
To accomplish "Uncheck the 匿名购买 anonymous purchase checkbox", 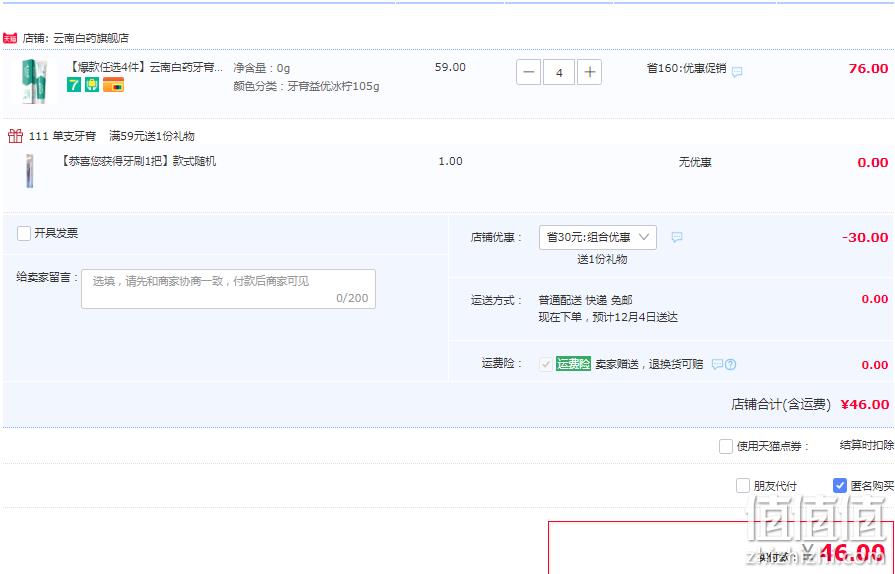I will pos(840,486).
